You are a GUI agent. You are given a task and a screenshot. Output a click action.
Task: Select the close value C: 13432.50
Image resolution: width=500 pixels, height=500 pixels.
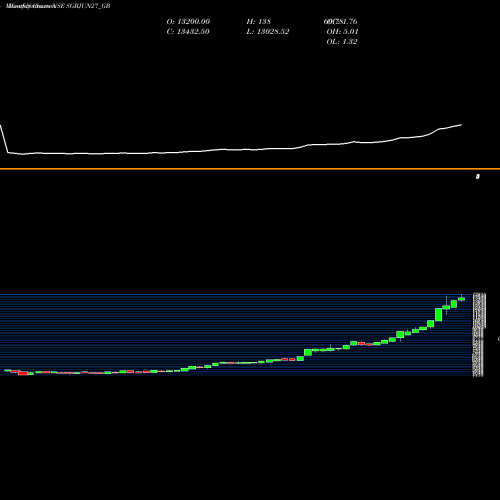click(188, 32)
